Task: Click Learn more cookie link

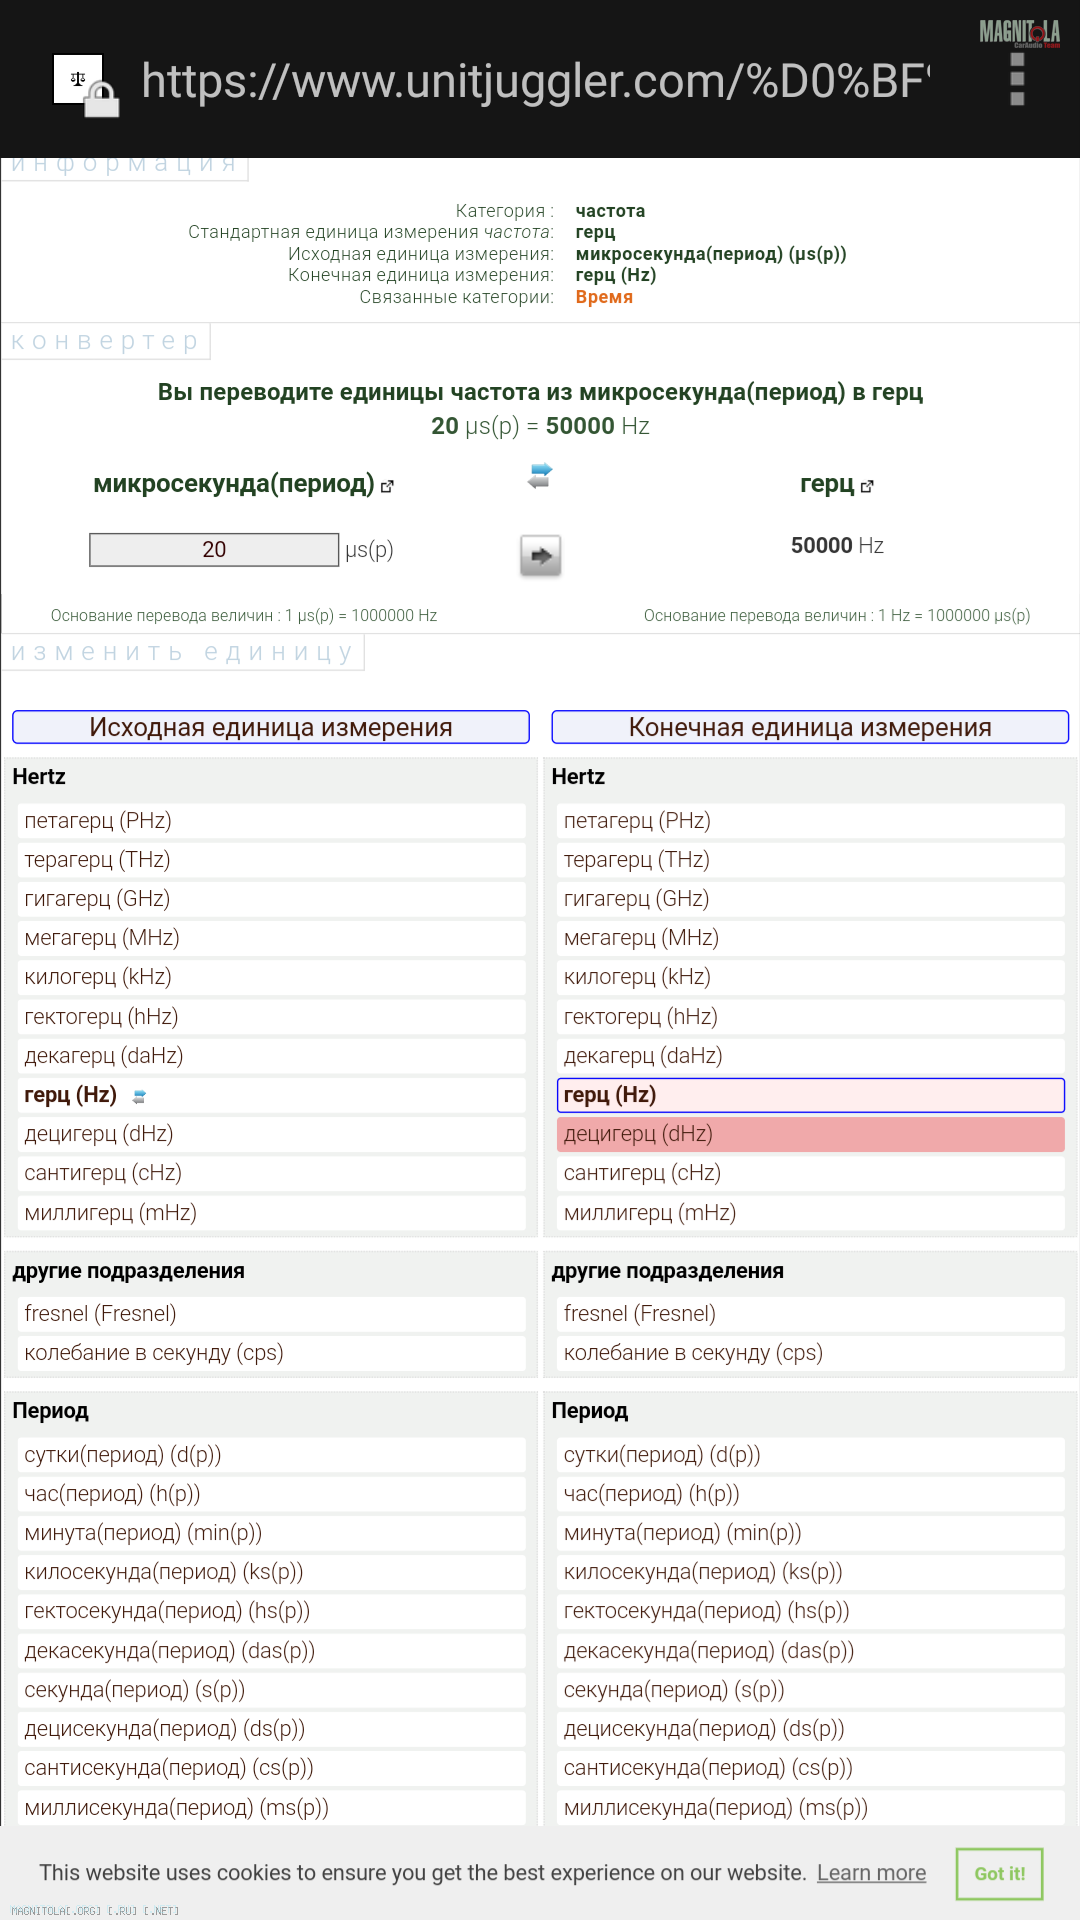Action: click(x=871, y=1873)
